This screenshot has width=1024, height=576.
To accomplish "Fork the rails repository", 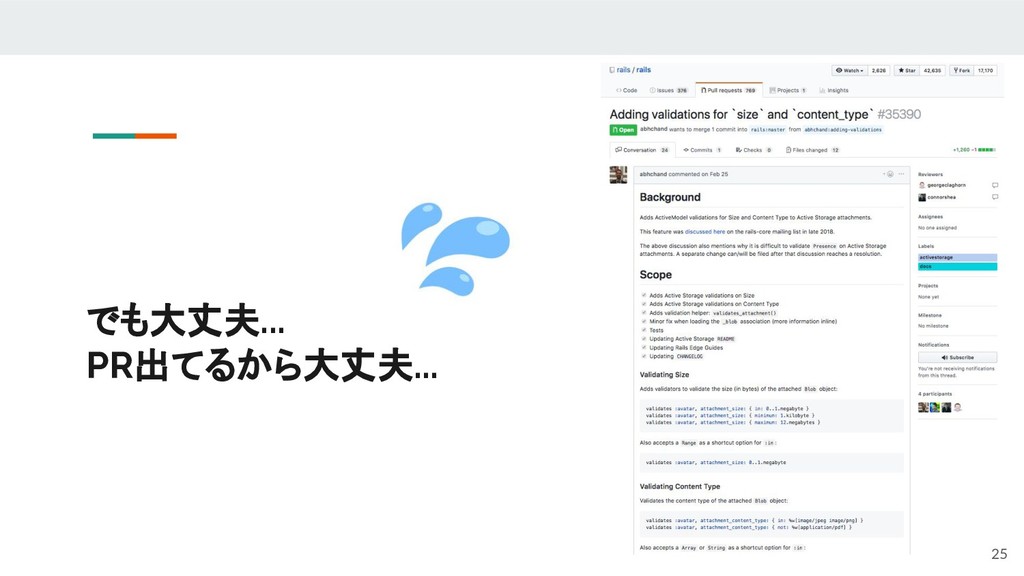I will tap(961, 71).
